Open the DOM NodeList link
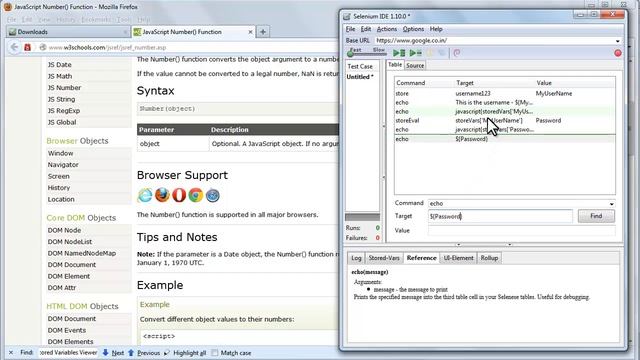This screenshot has width=640, height=360. pos(70,242)
